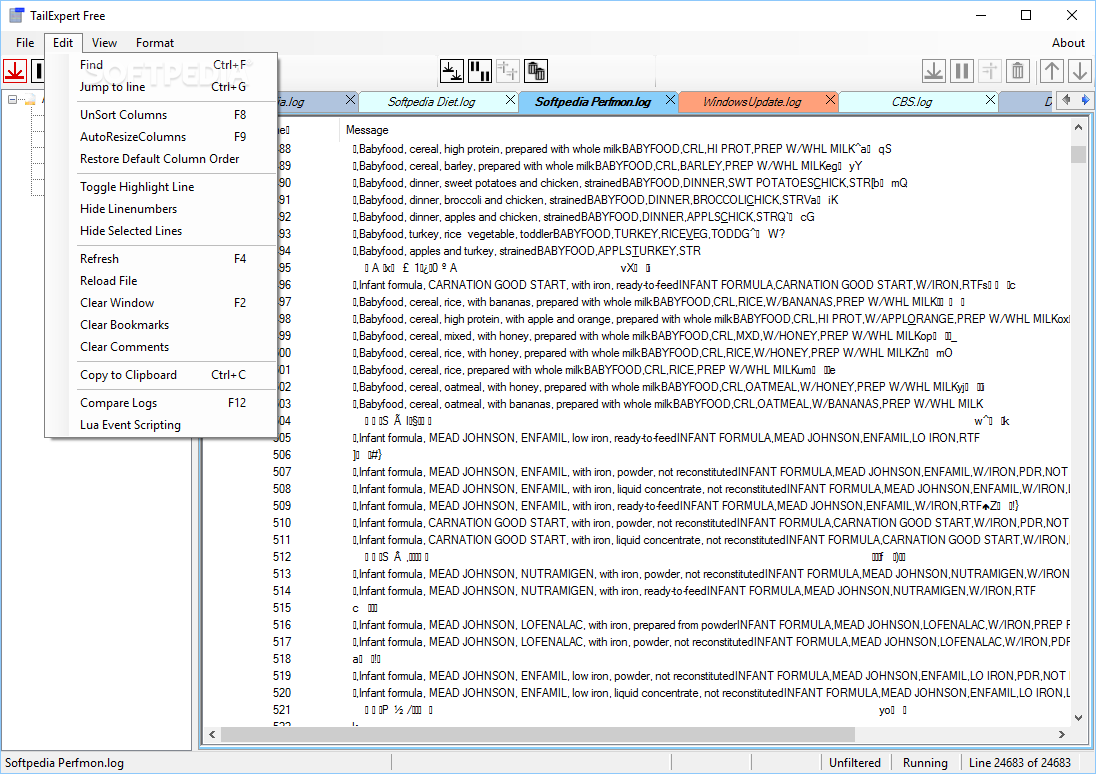Click the gray down arrow toolbar icon
1096x774 pixels.
pos(1080,71)
